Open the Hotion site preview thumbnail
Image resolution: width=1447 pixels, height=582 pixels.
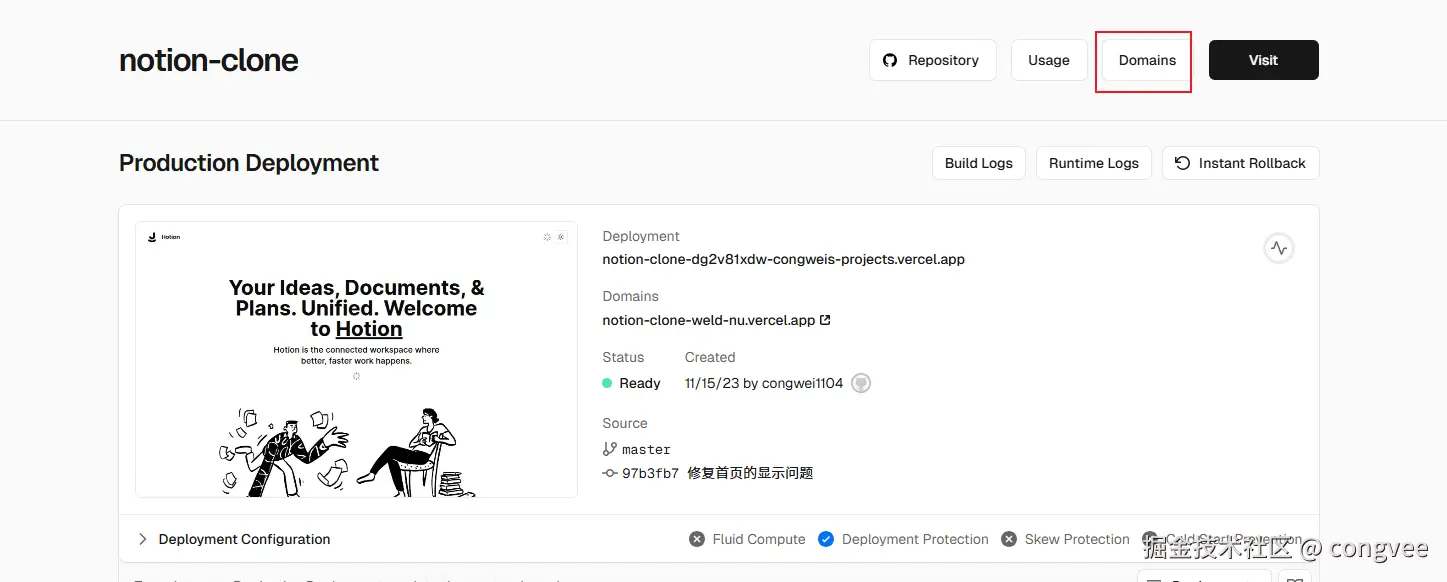356,359
